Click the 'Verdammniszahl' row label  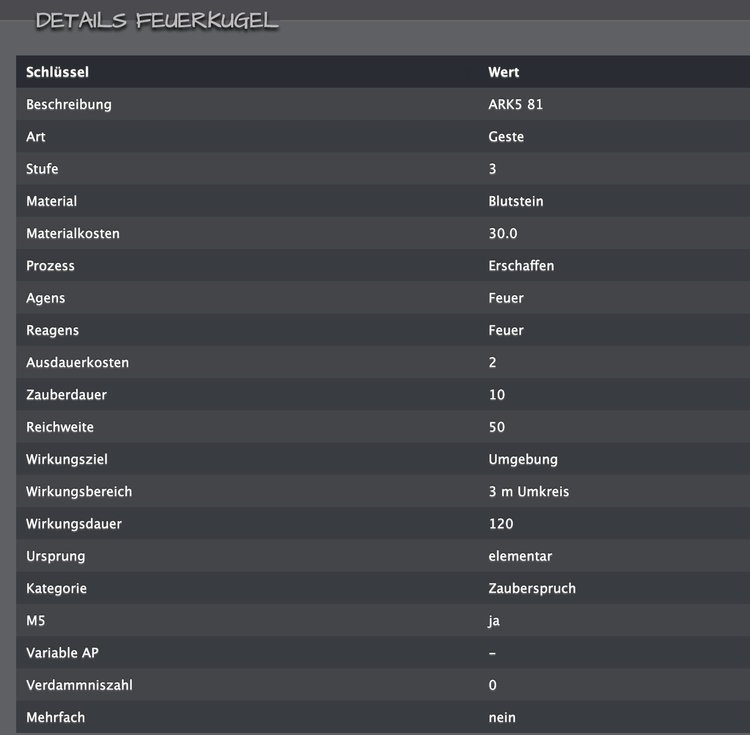point(79,685)
